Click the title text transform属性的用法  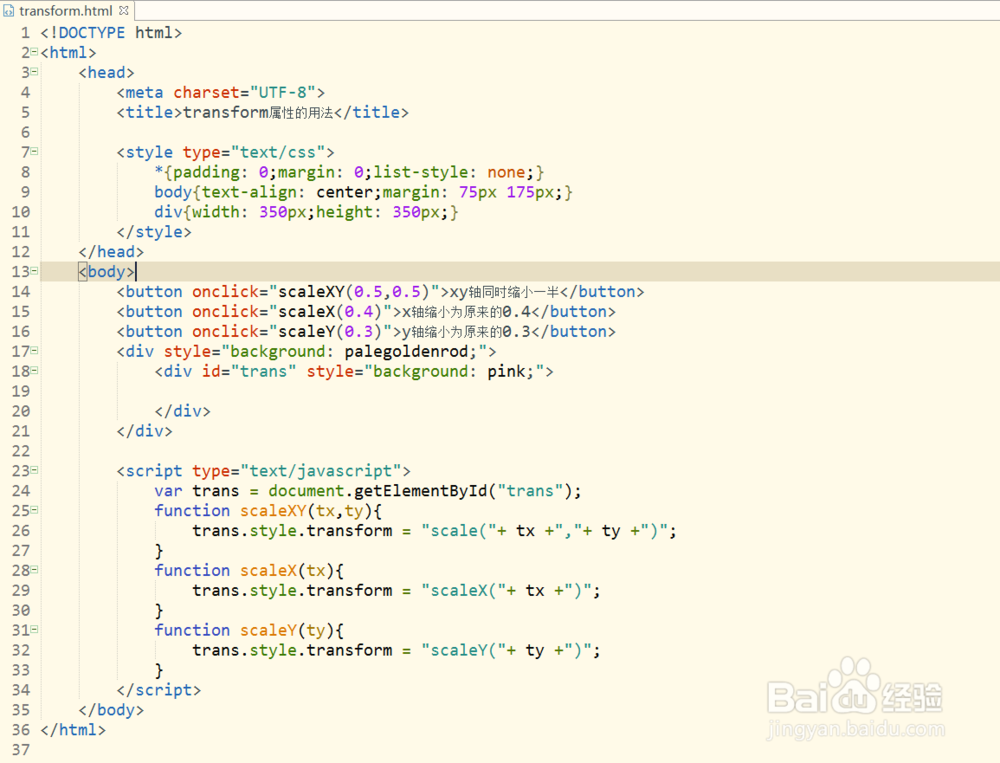click(x=258, y=112)
